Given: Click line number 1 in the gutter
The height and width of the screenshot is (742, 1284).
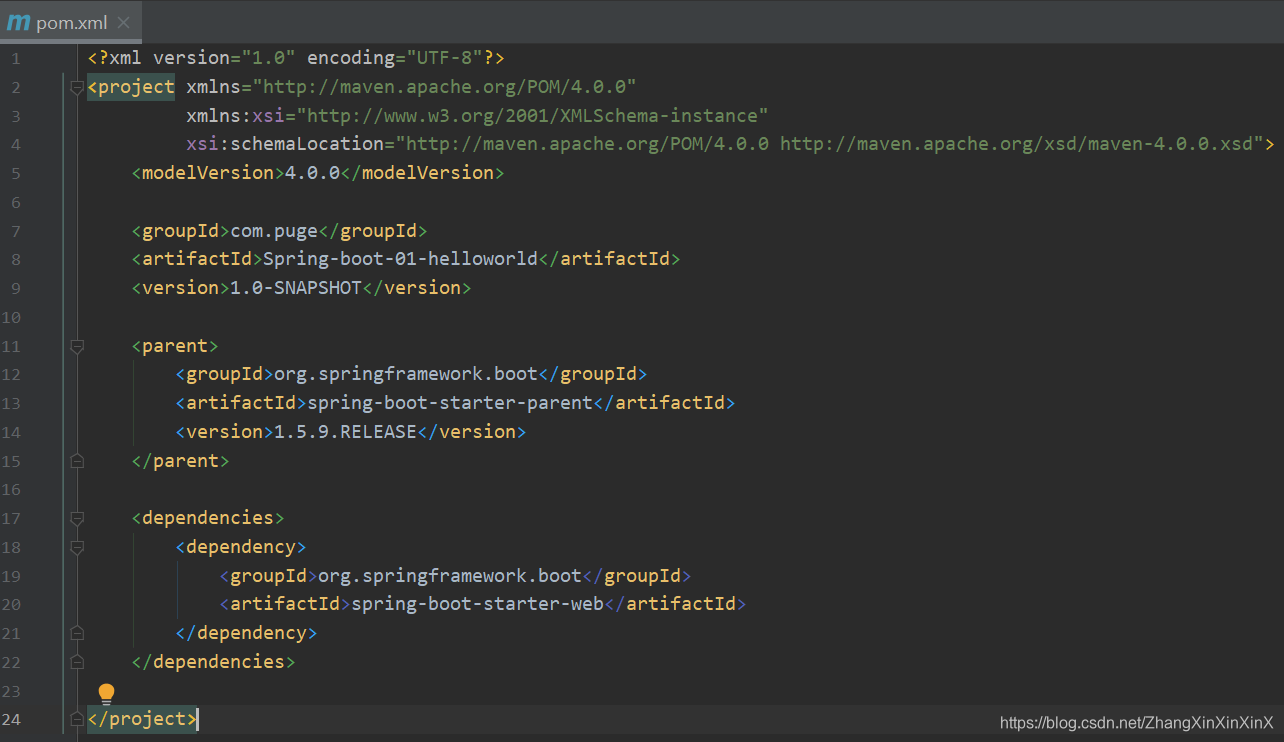Looking at the screenshot, I should 15,58.
